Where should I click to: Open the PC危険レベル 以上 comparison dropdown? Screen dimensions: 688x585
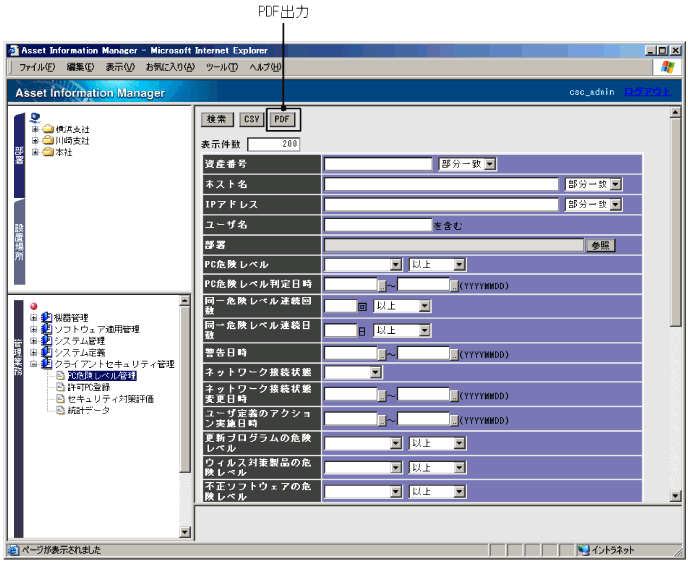pos(437,265)
